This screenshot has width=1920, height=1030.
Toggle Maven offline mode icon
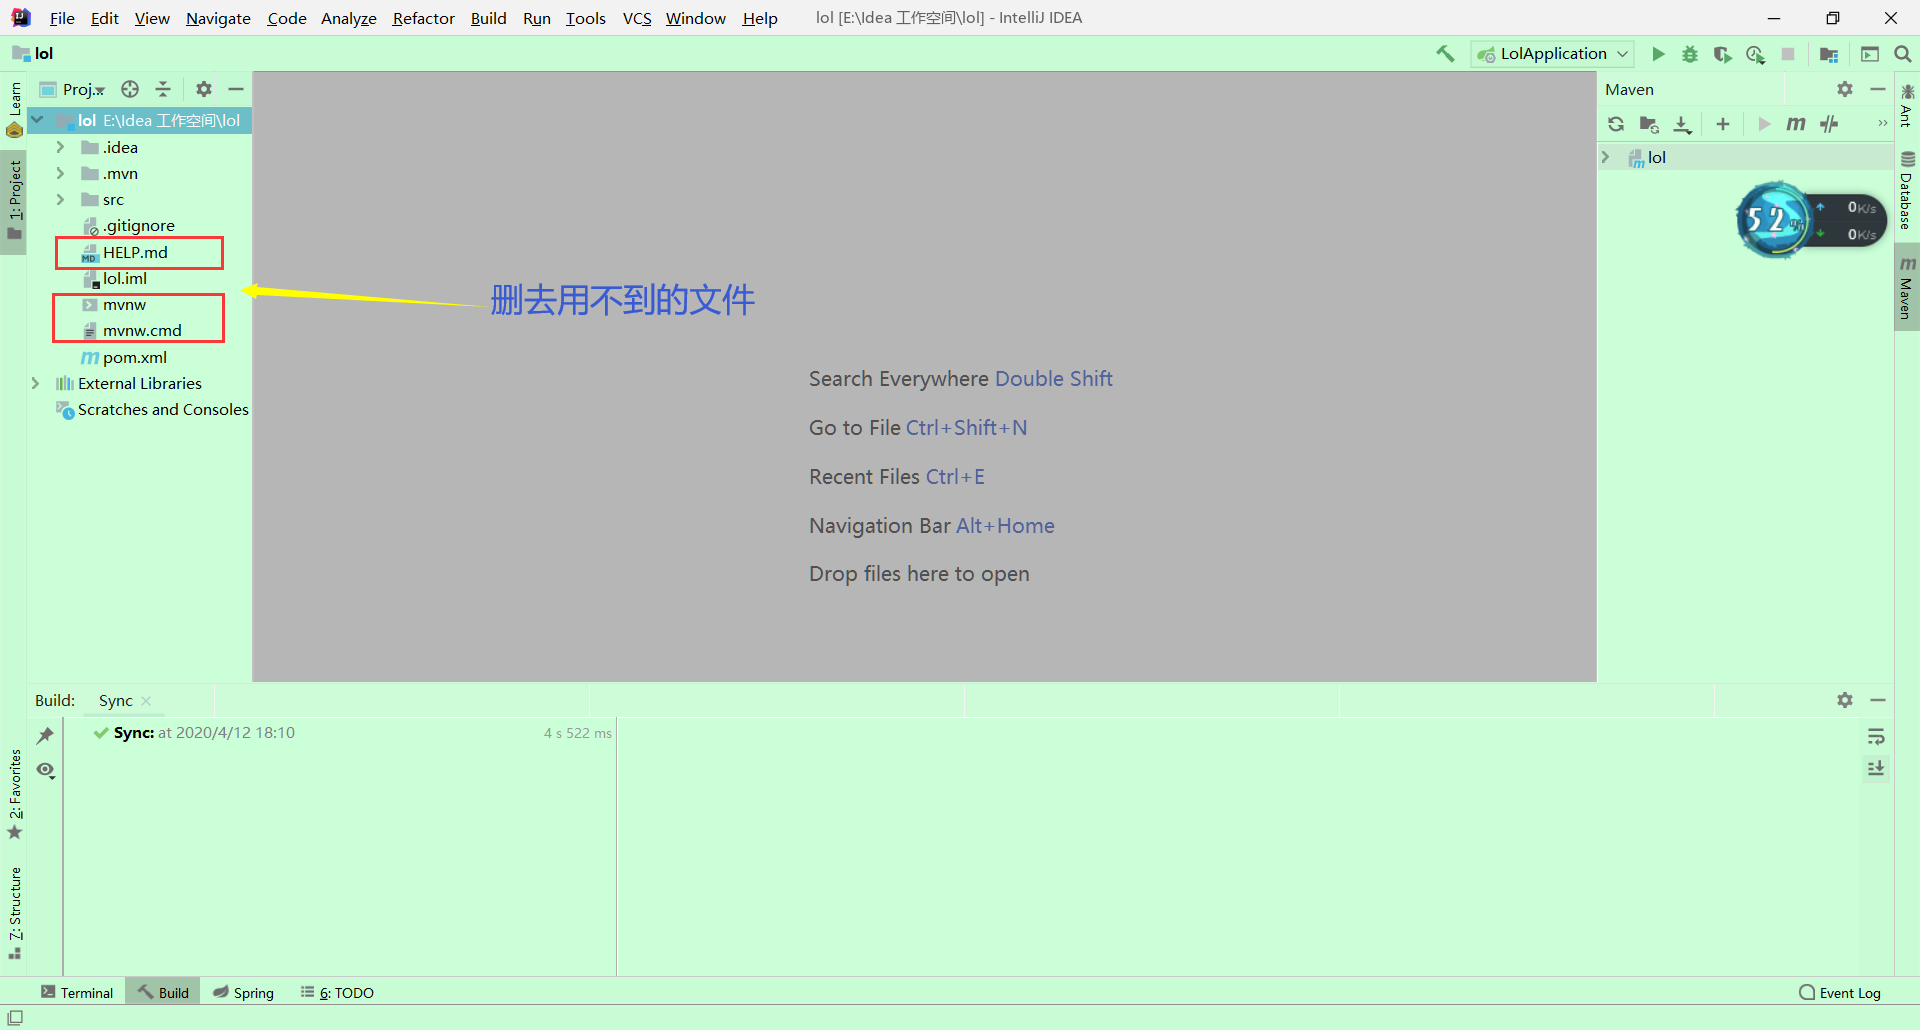(1829, 124)
